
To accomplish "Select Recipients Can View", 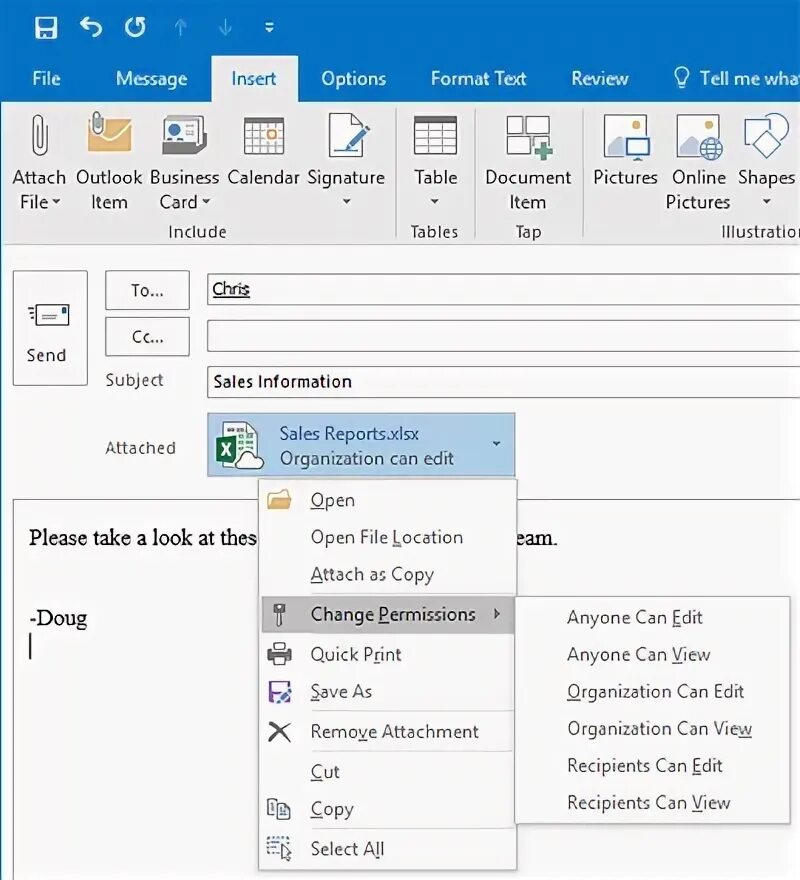I will tap(652, 803).
